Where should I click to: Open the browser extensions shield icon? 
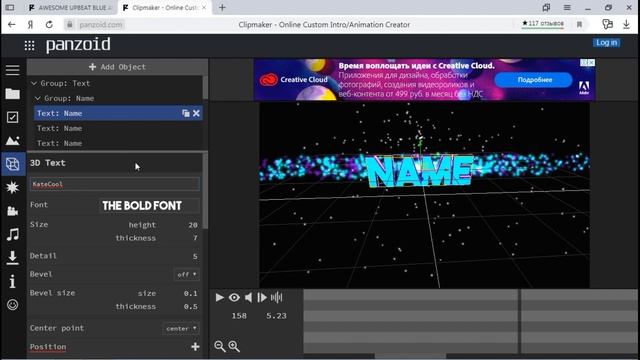(x=607, y=24)
